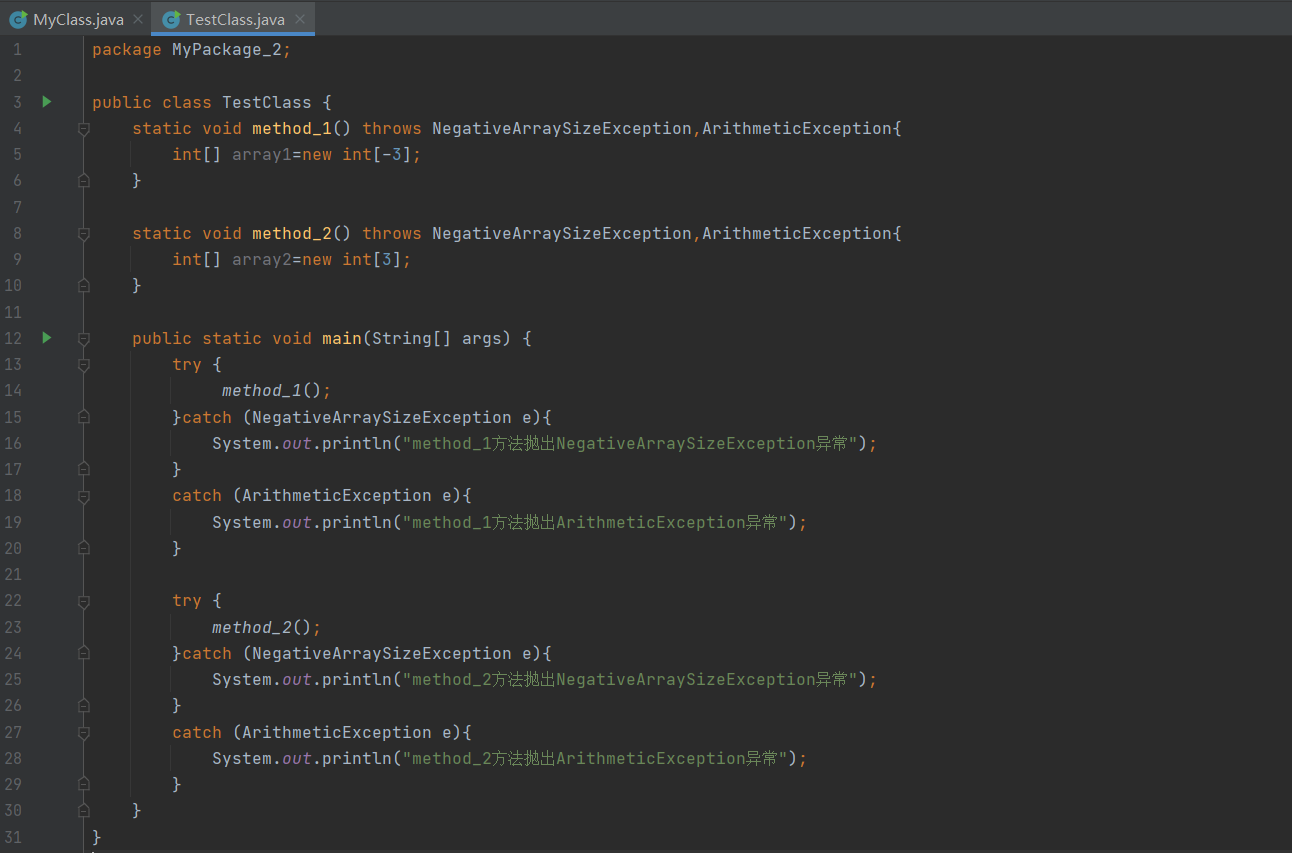Click line number 21 in the gutter
This screenshot has height=853, width=1292.
click(13, 574)
